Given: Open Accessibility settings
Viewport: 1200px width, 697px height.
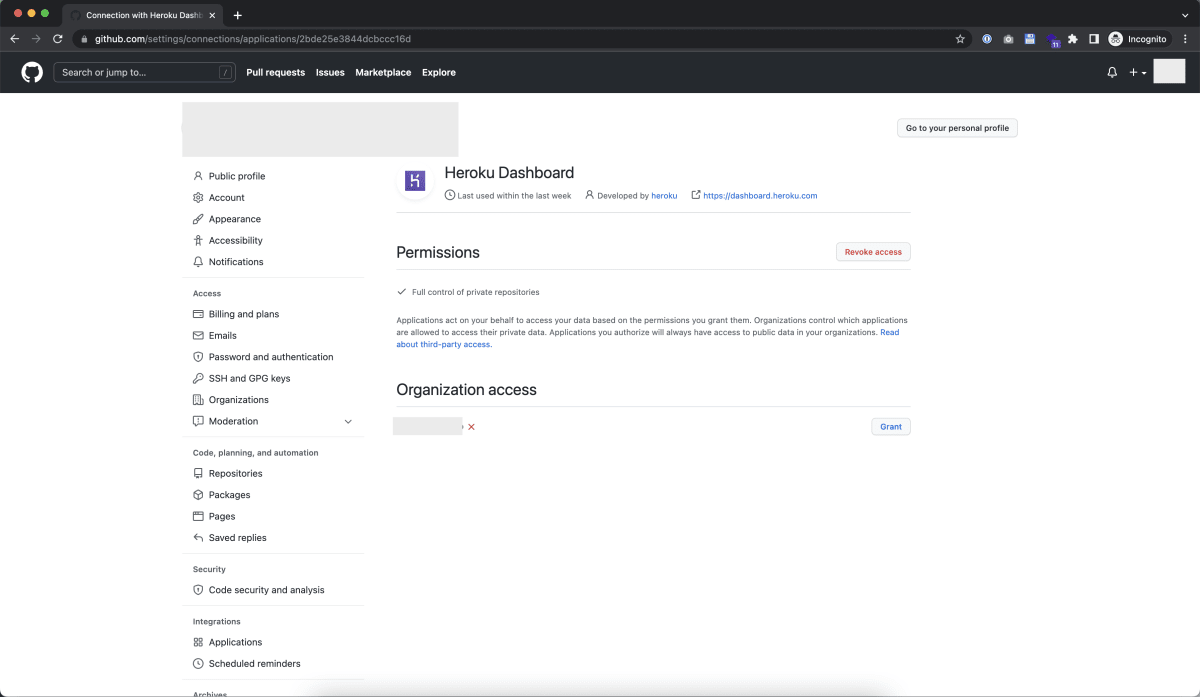Looking at the screenshot, I should 236,241.
